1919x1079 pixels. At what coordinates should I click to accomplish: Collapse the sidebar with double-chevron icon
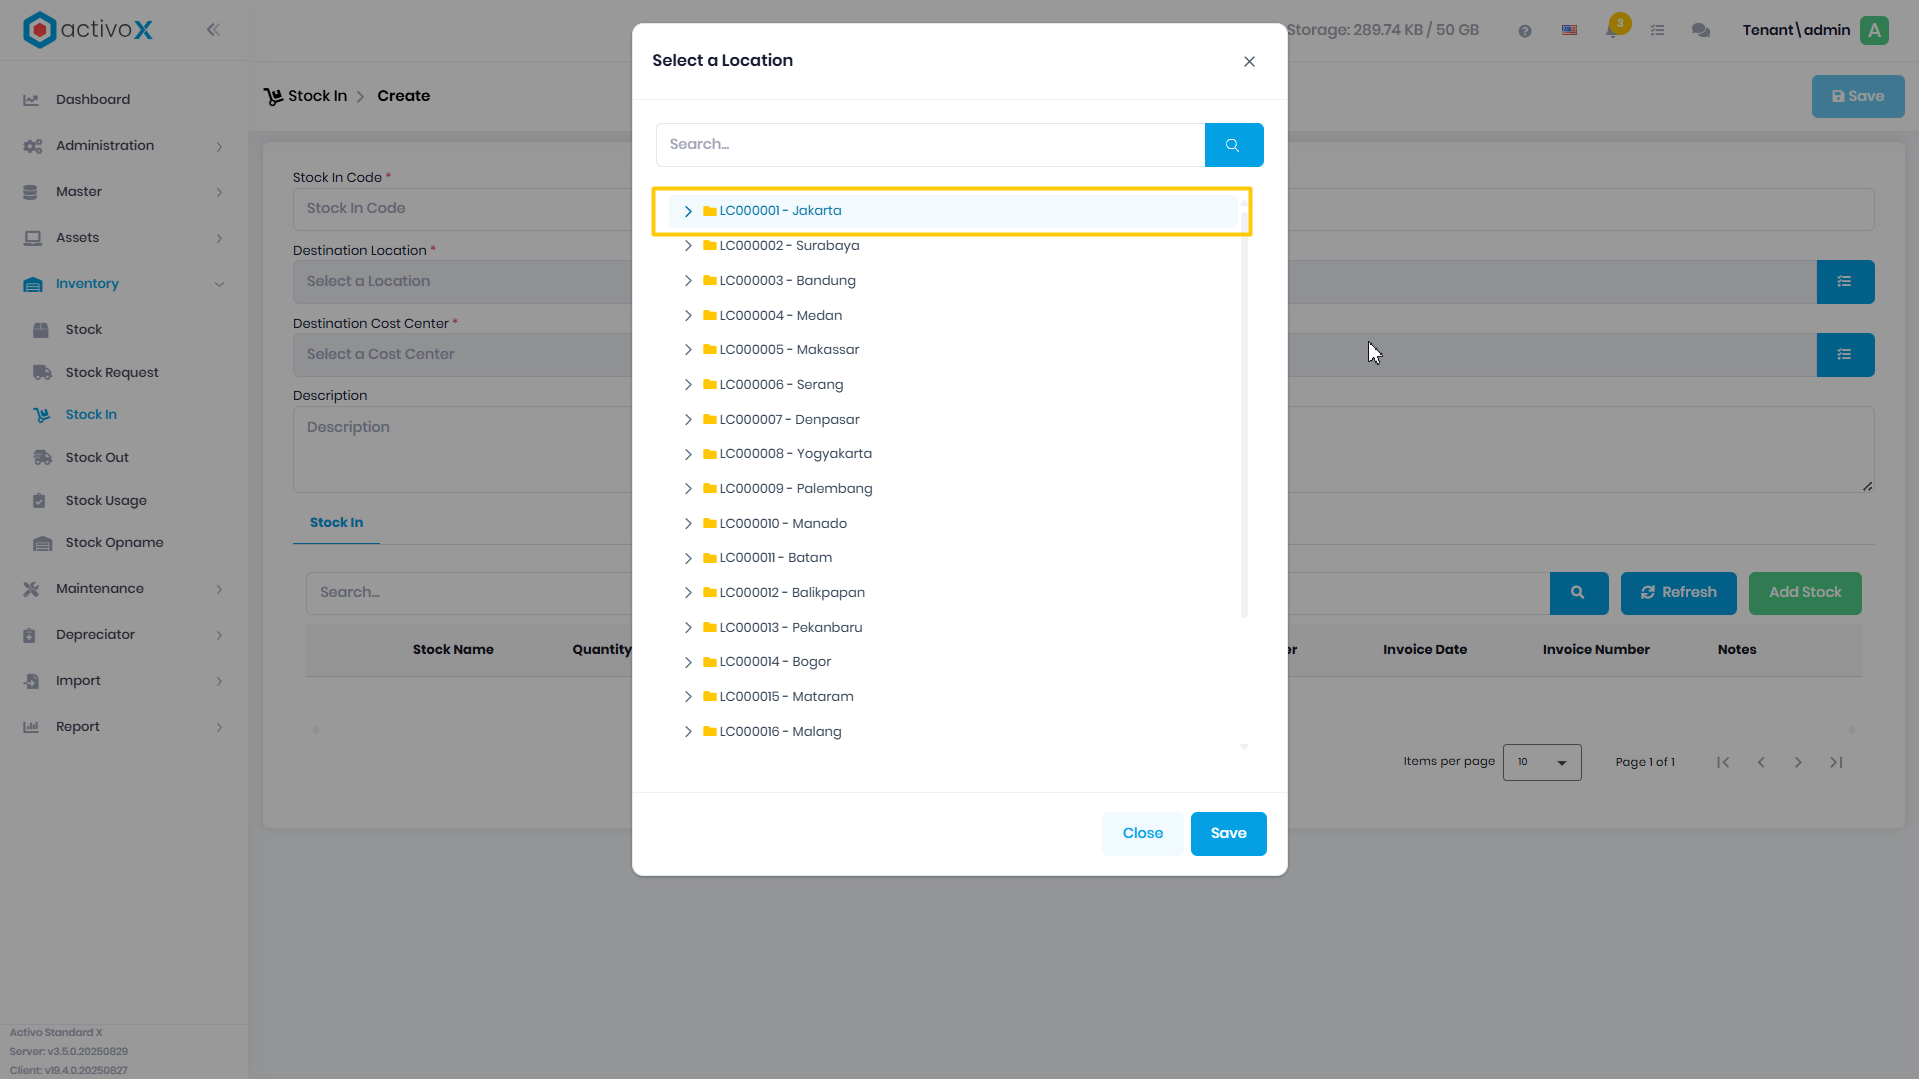click(213, 30)
